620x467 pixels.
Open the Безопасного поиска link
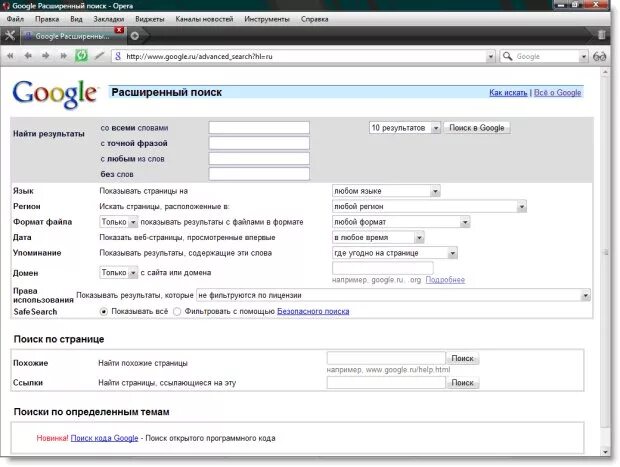click(313, 311)
